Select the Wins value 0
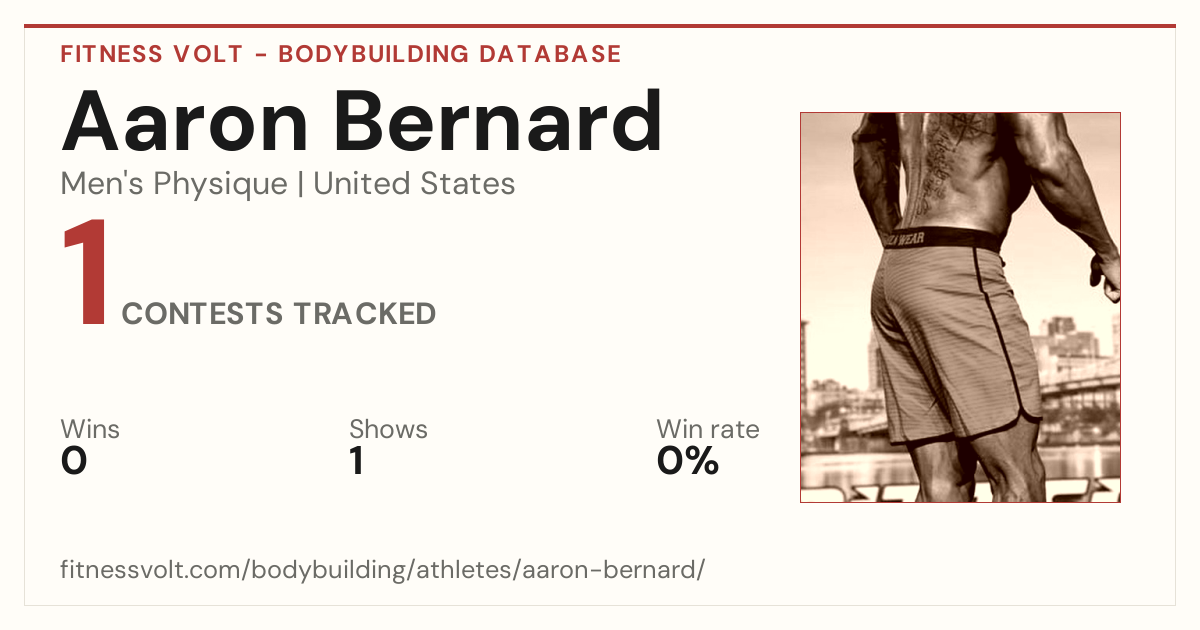Screen dimensions: 1200x630 pyautogui.click(x=74, y=462)
